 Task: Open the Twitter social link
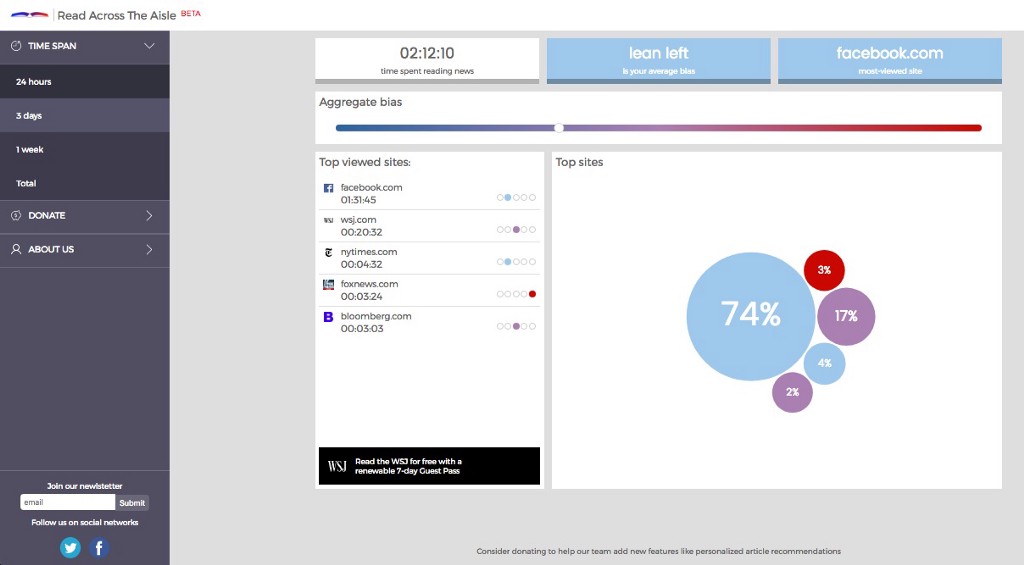[x=70, y=547]
